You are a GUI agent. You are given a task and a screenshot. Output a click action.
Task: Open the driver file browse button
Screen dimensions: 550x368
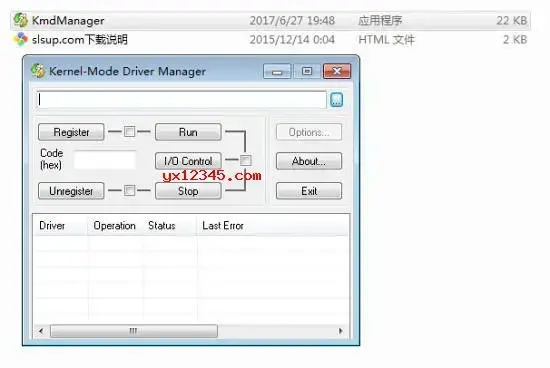pos(336,100)
